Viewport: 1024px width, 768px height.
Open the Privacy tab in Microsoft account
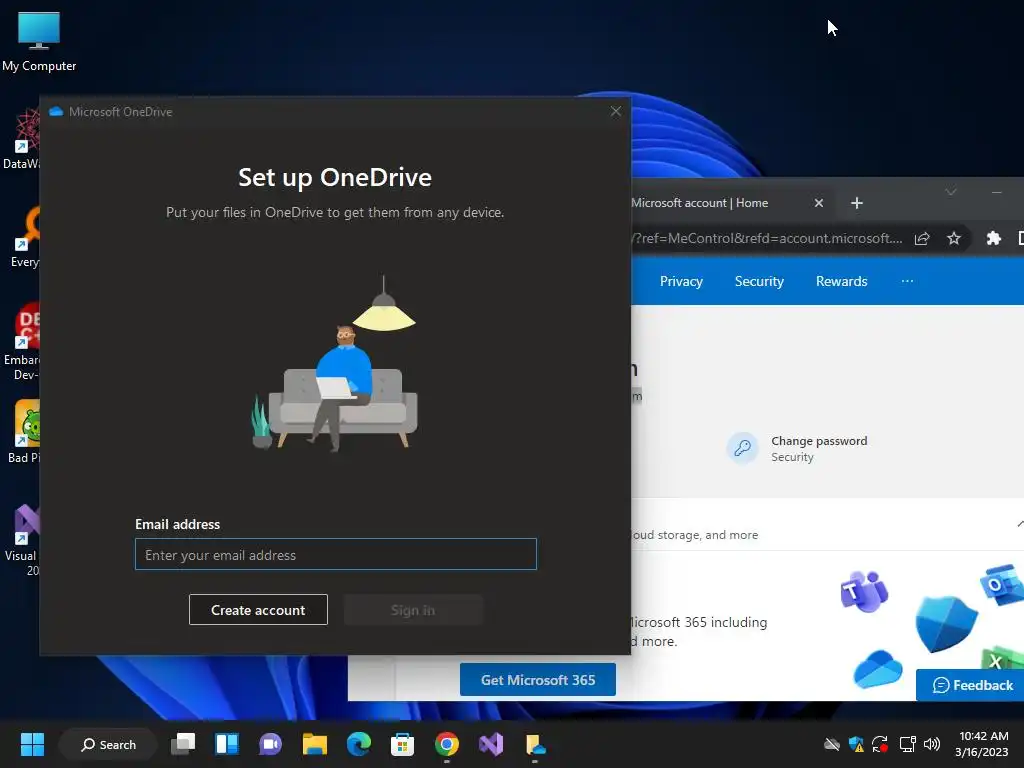(680, 281)
